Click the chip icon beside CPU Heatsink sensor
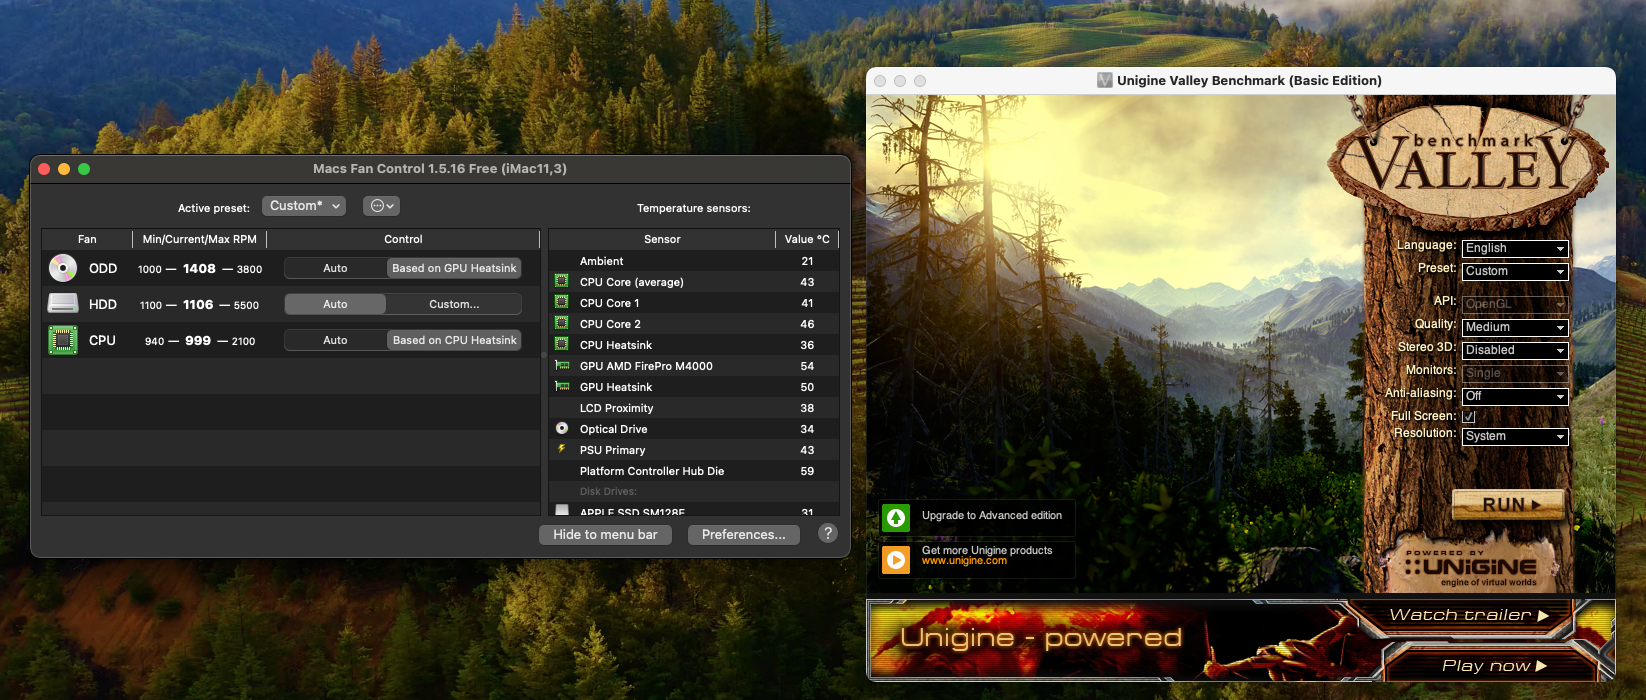Image resolution: width=1646 pixels, height=700 pixels. coord(562,344)
